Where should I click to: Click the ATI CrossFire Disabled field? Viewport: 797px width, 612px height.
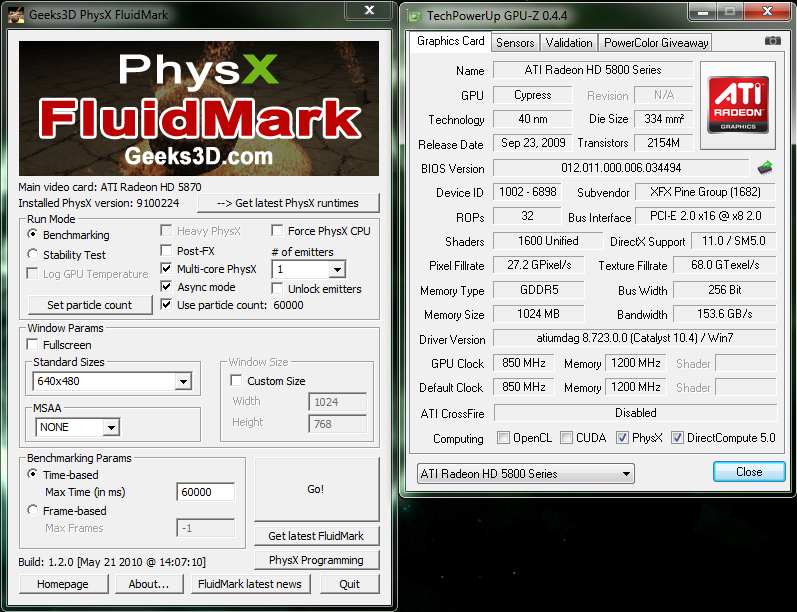[635, 413]
